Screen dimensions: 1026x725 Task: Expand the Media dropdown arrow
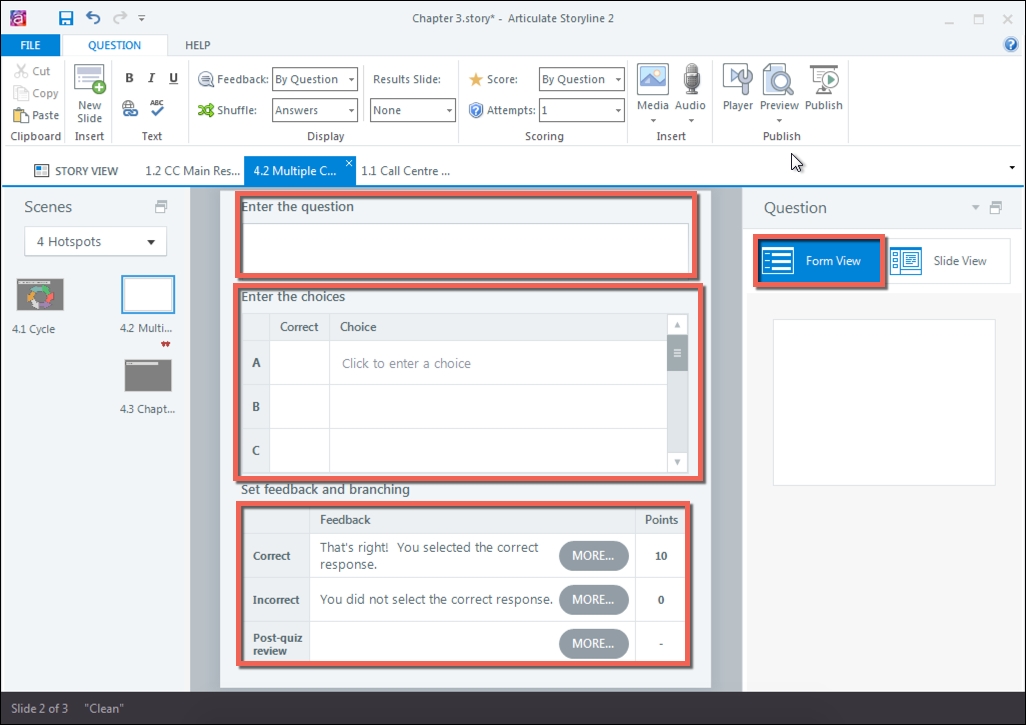[653, 120]
